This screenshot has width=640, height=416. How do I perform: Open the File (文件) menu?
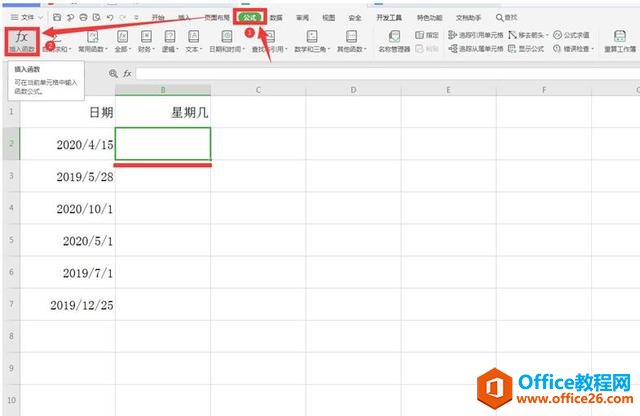[x=27, y=18]
